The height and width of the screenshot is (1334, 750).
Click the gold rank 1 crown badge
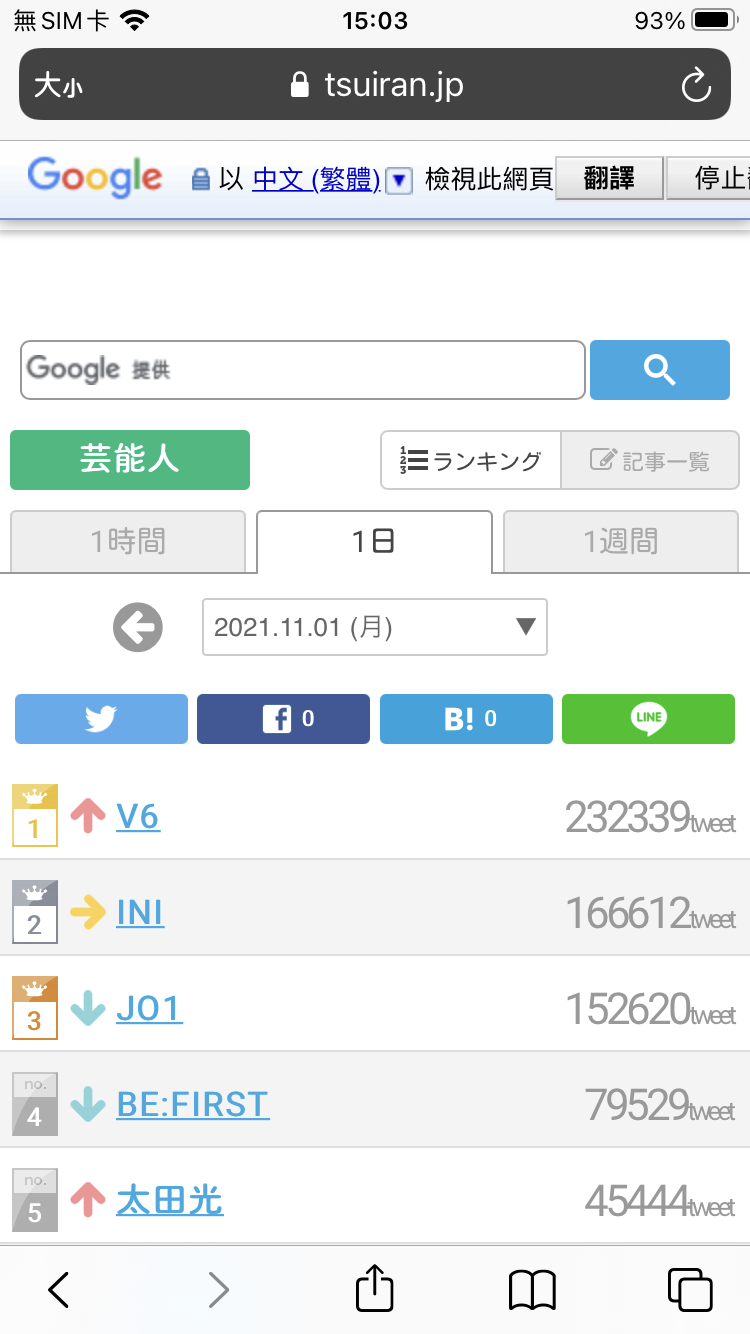coord(35,816)
